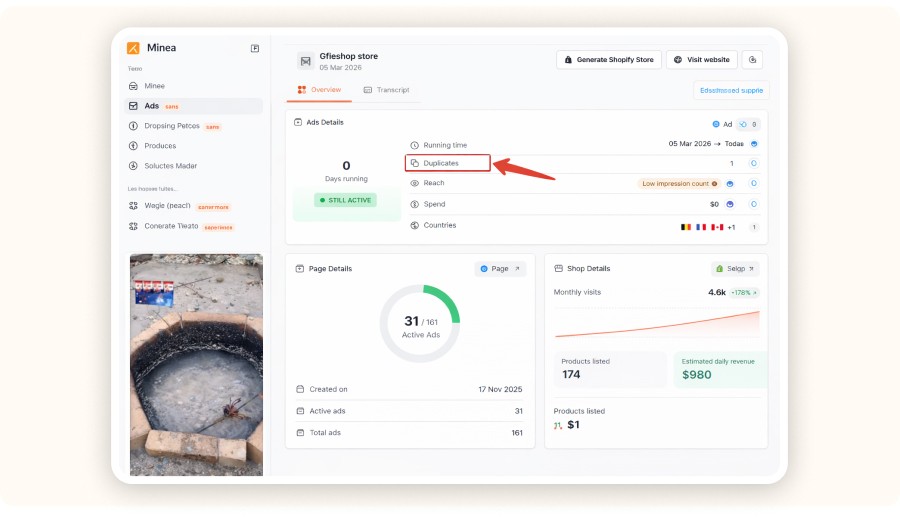Click the calendar icon beside Created on
This screenshot has width=900, height=520.
click(x=300, y=389)
